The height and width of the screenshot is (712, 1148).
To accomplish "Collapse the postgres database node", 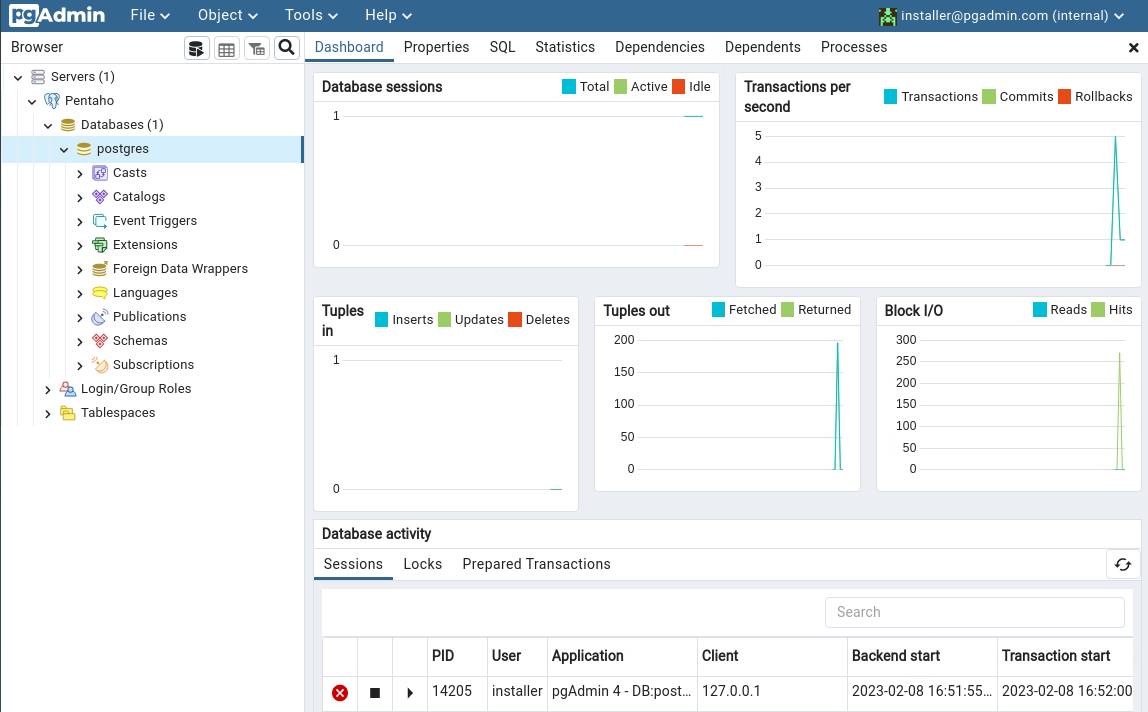I will click(64, 149).
